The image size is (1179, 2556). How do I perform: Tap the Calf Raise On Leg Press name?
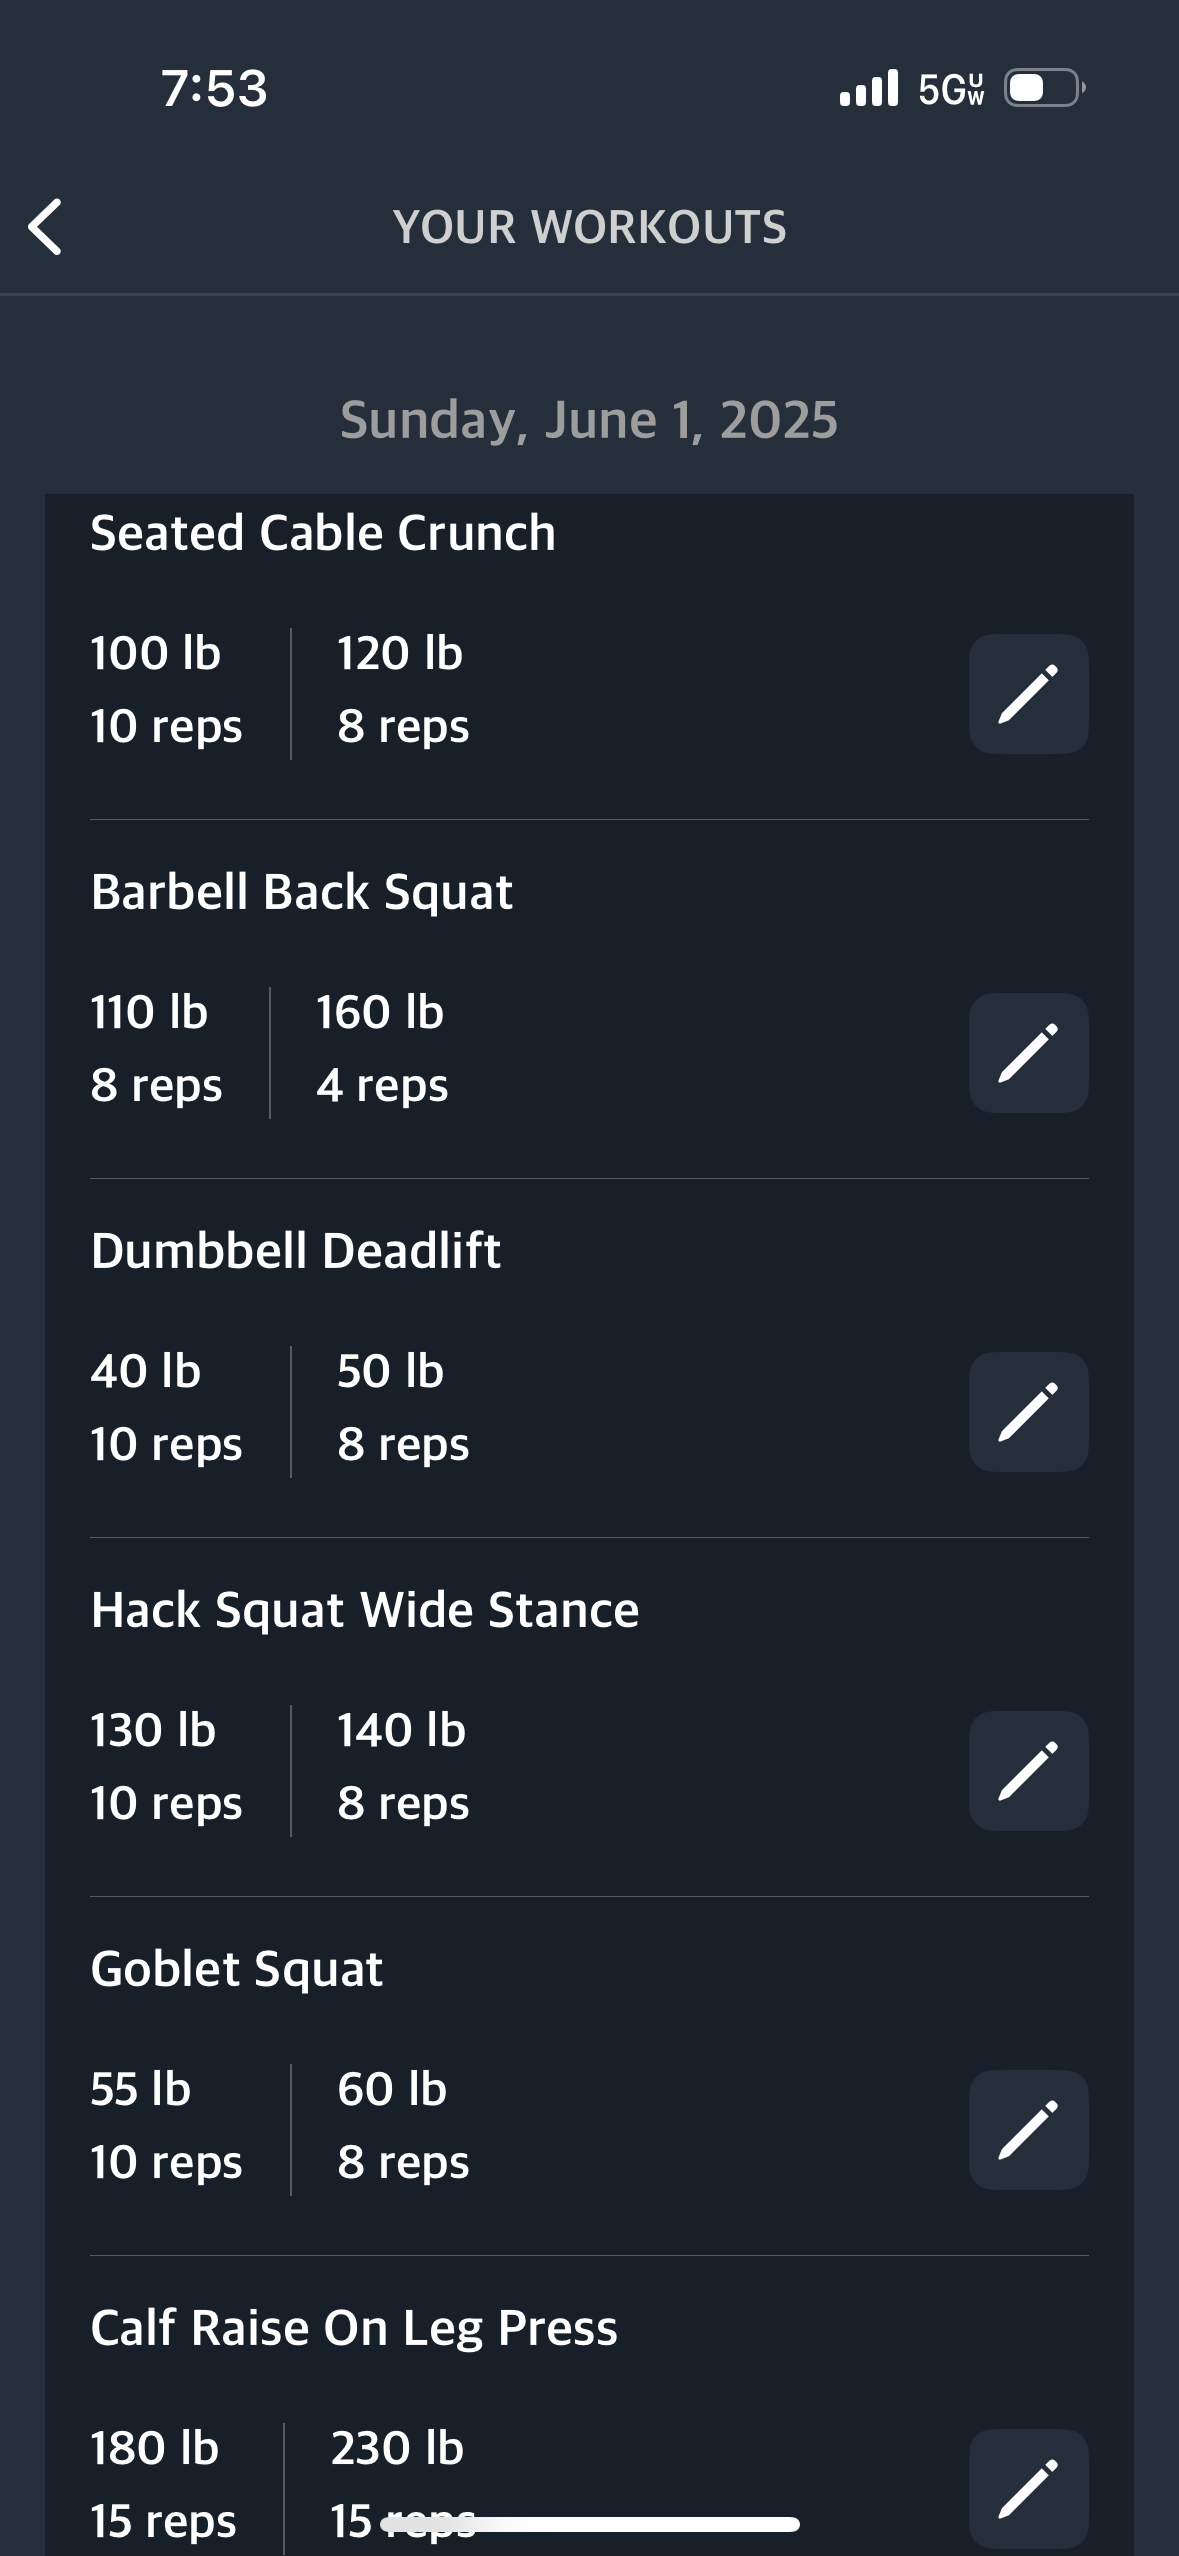(354, 2328)
